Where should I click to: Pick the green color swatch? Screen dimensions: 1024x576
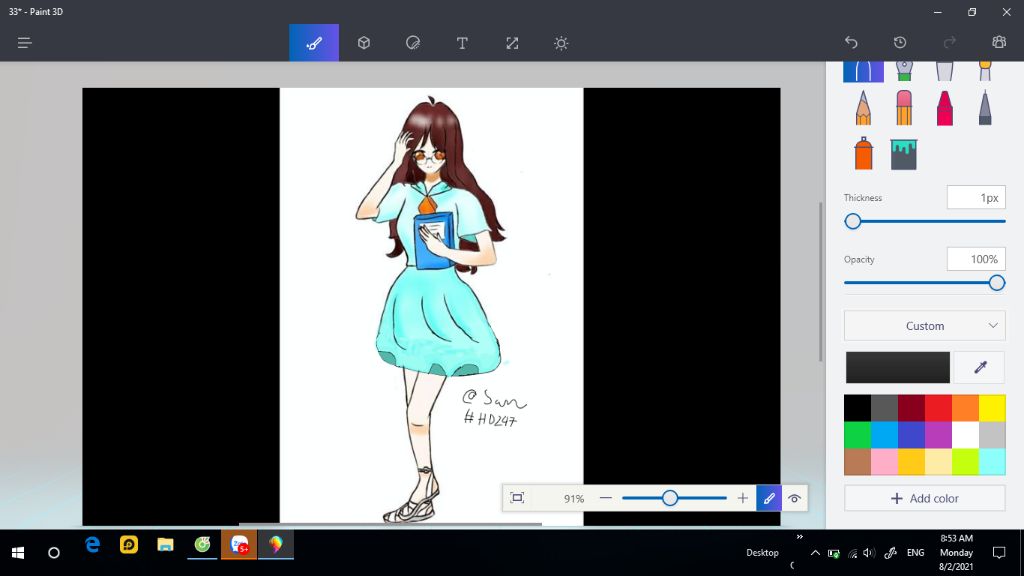click(x=857, y=435)
